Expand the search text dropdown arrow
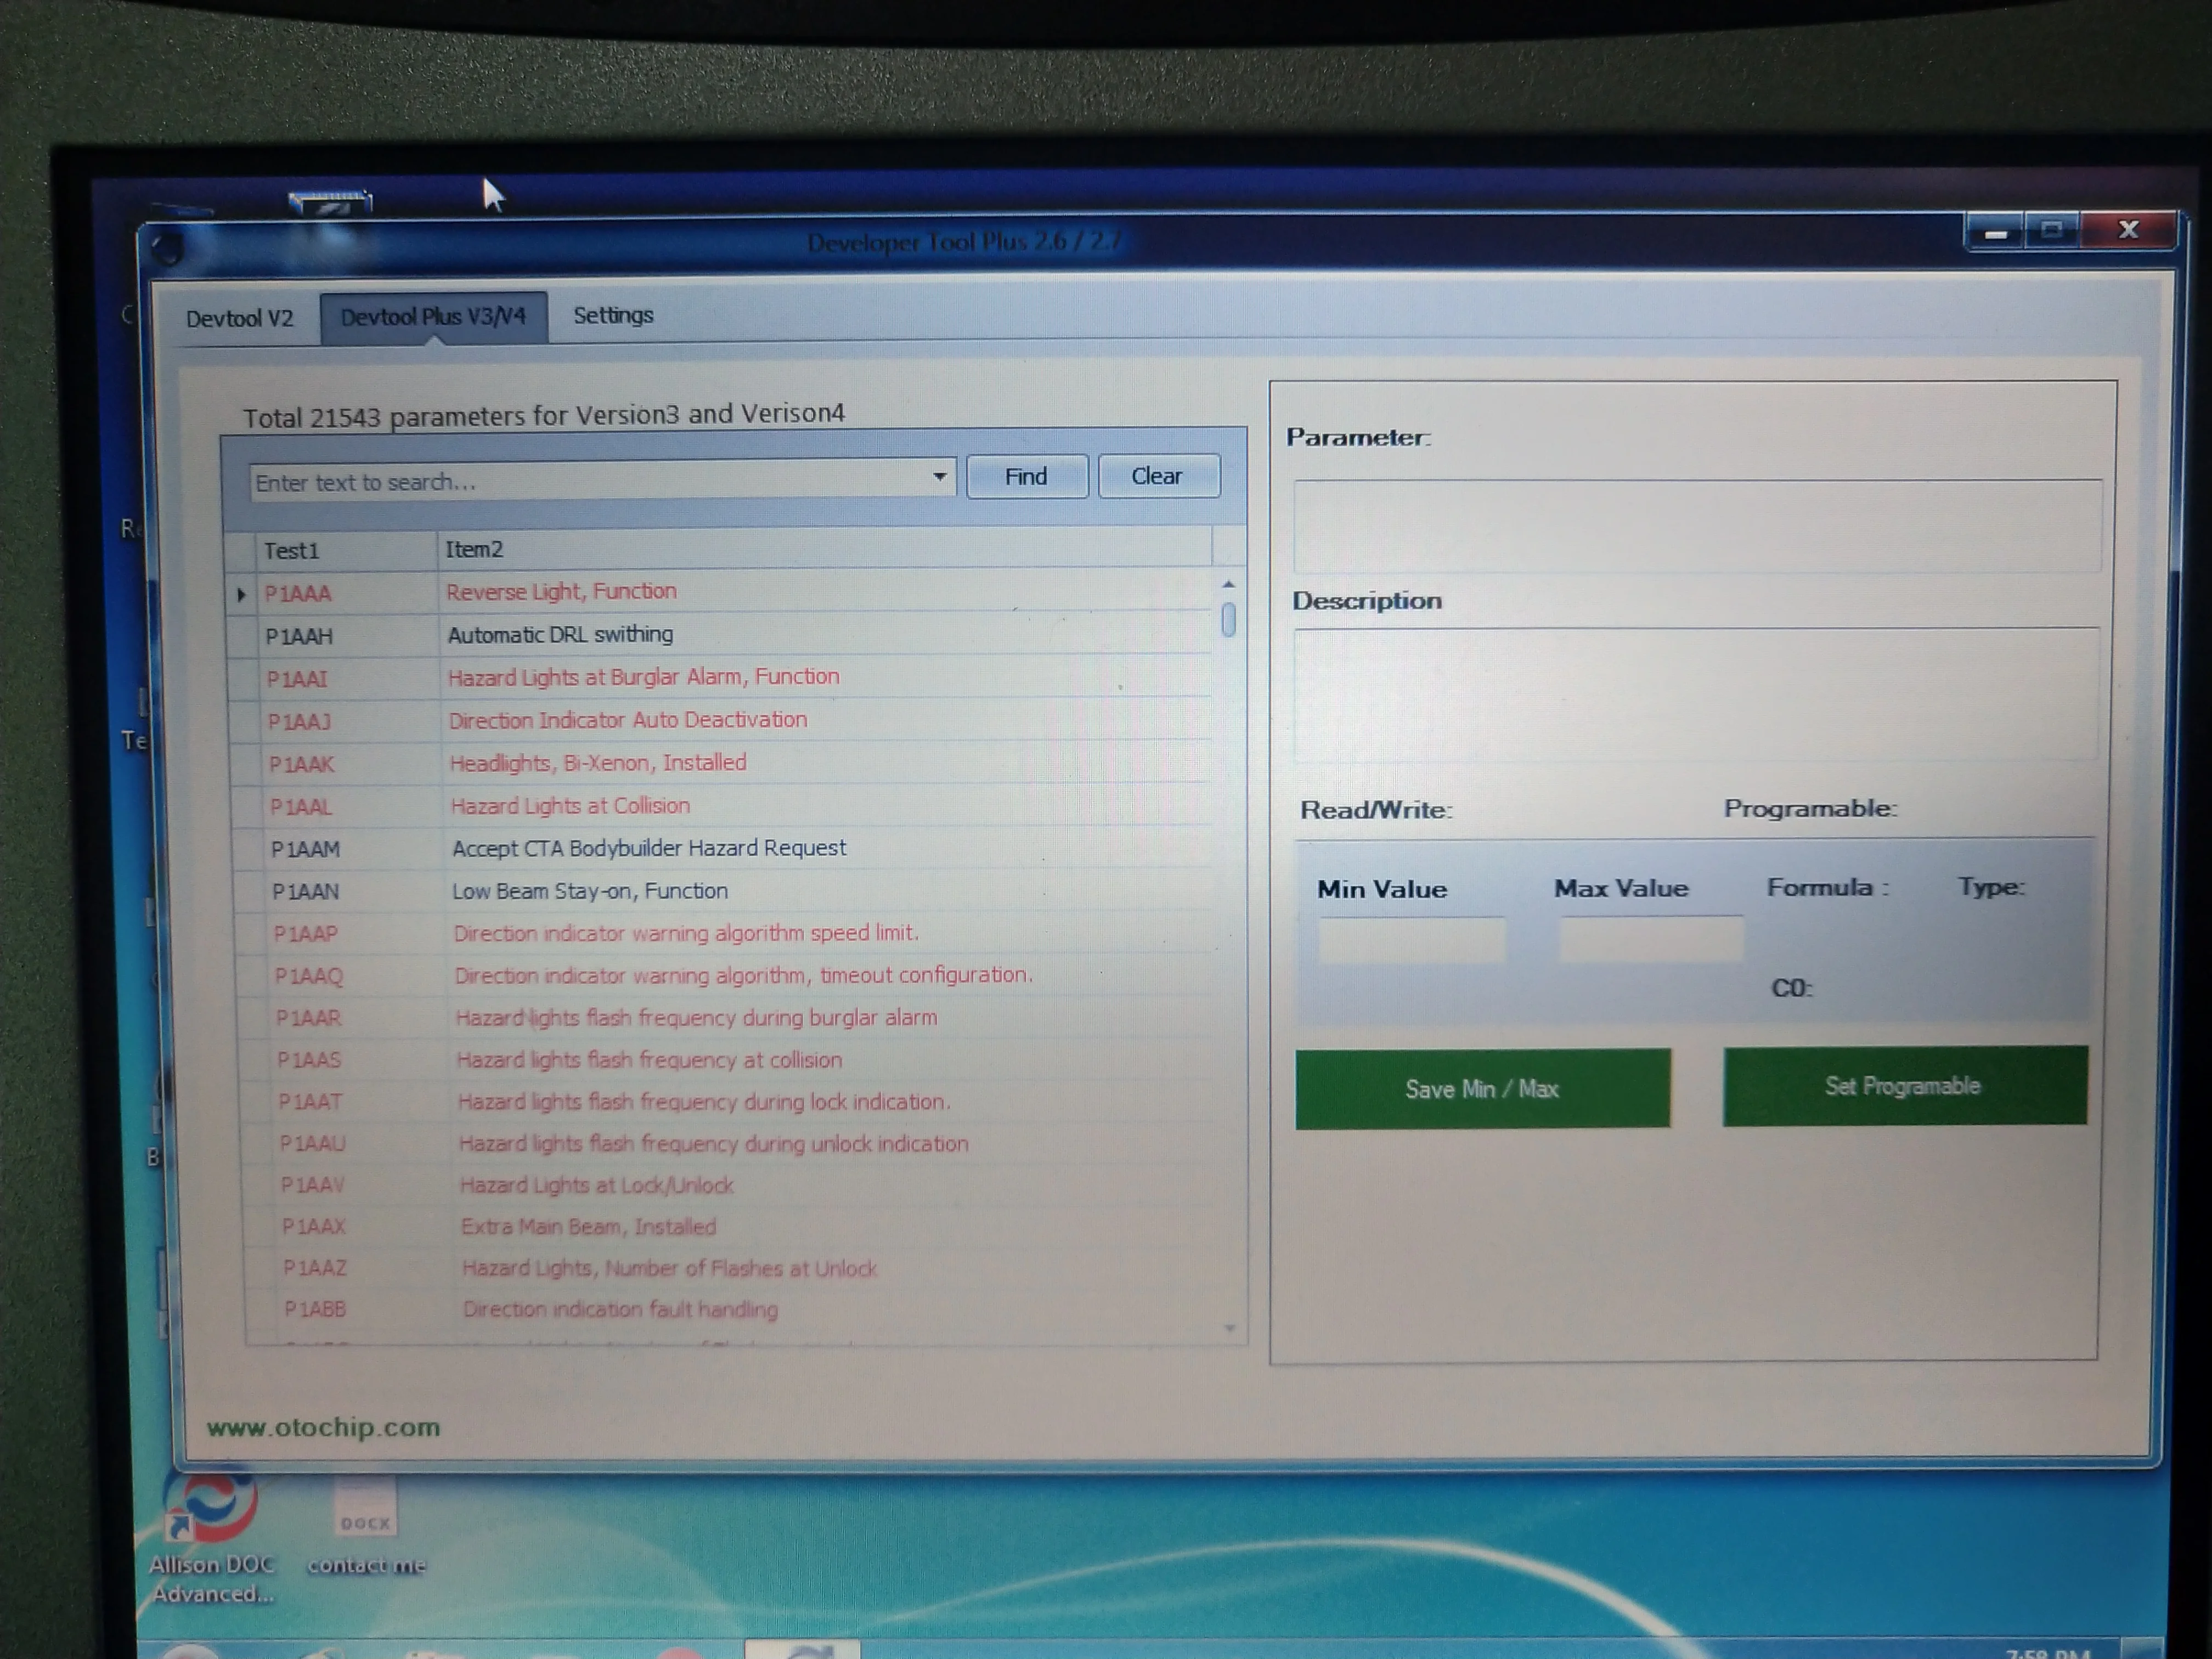The width and height of the screenshot is (2212, 1659). [x=939, y=477]
